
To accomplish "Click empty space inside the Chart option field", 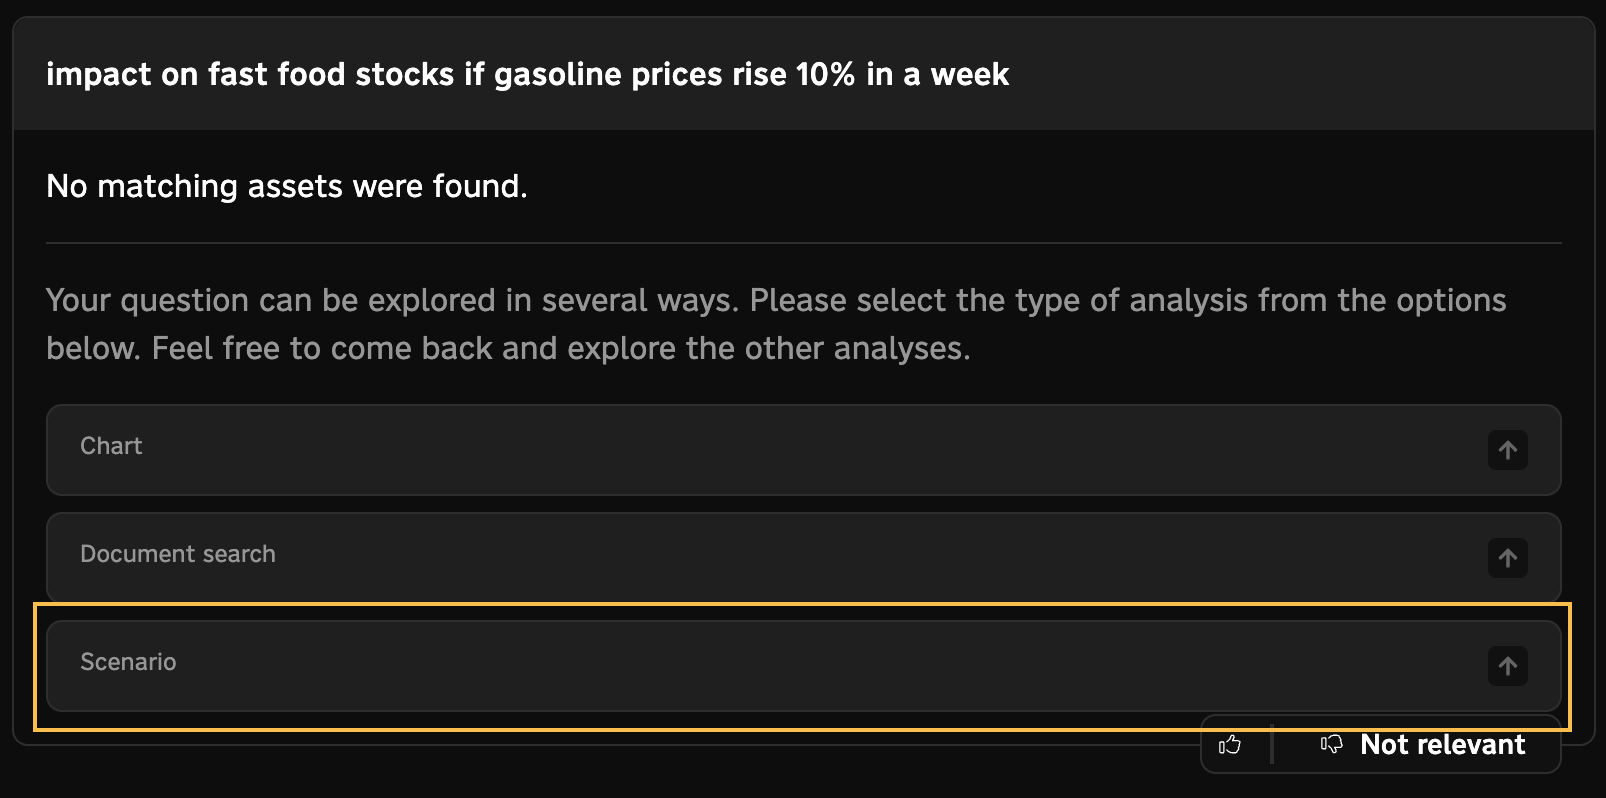I will point(800,450).
